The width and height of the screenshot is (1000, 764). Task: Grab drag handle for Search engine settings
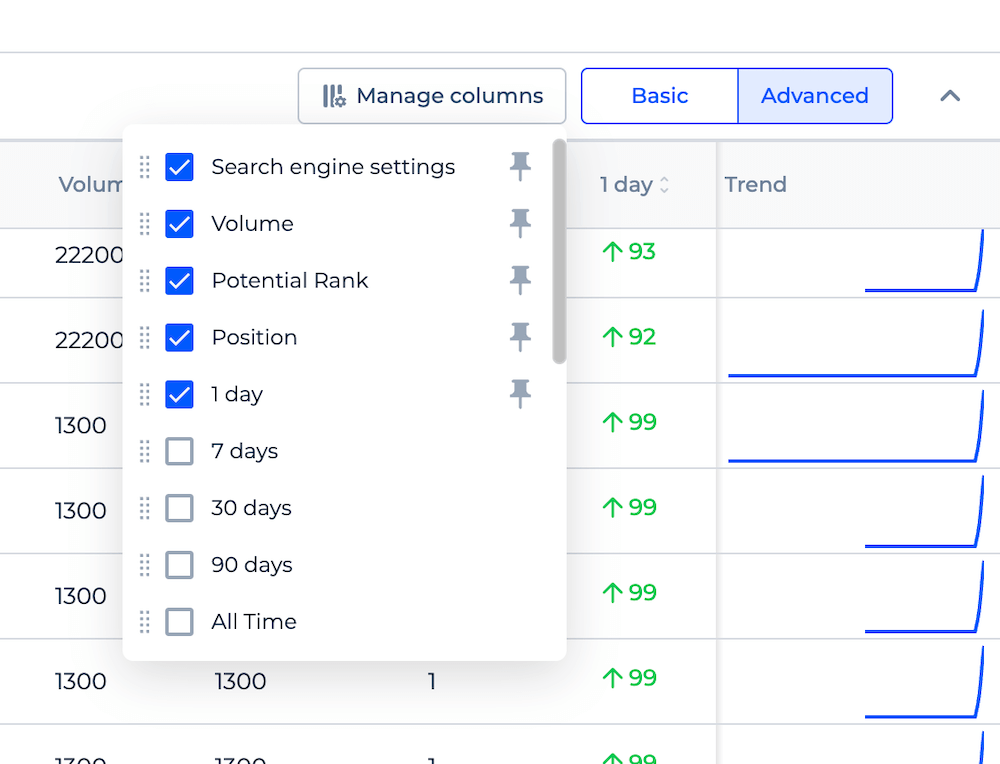coord(145,167)
